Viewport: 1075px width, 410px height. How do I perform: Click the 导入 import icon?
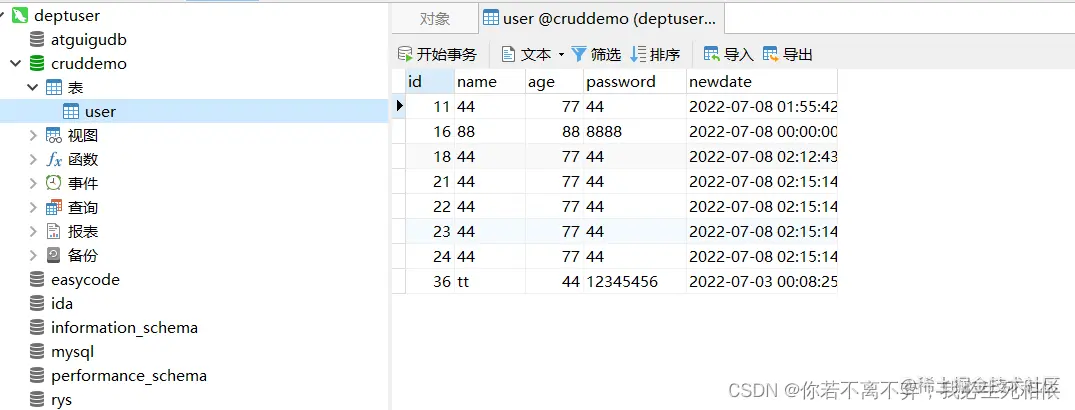(712, 54)
